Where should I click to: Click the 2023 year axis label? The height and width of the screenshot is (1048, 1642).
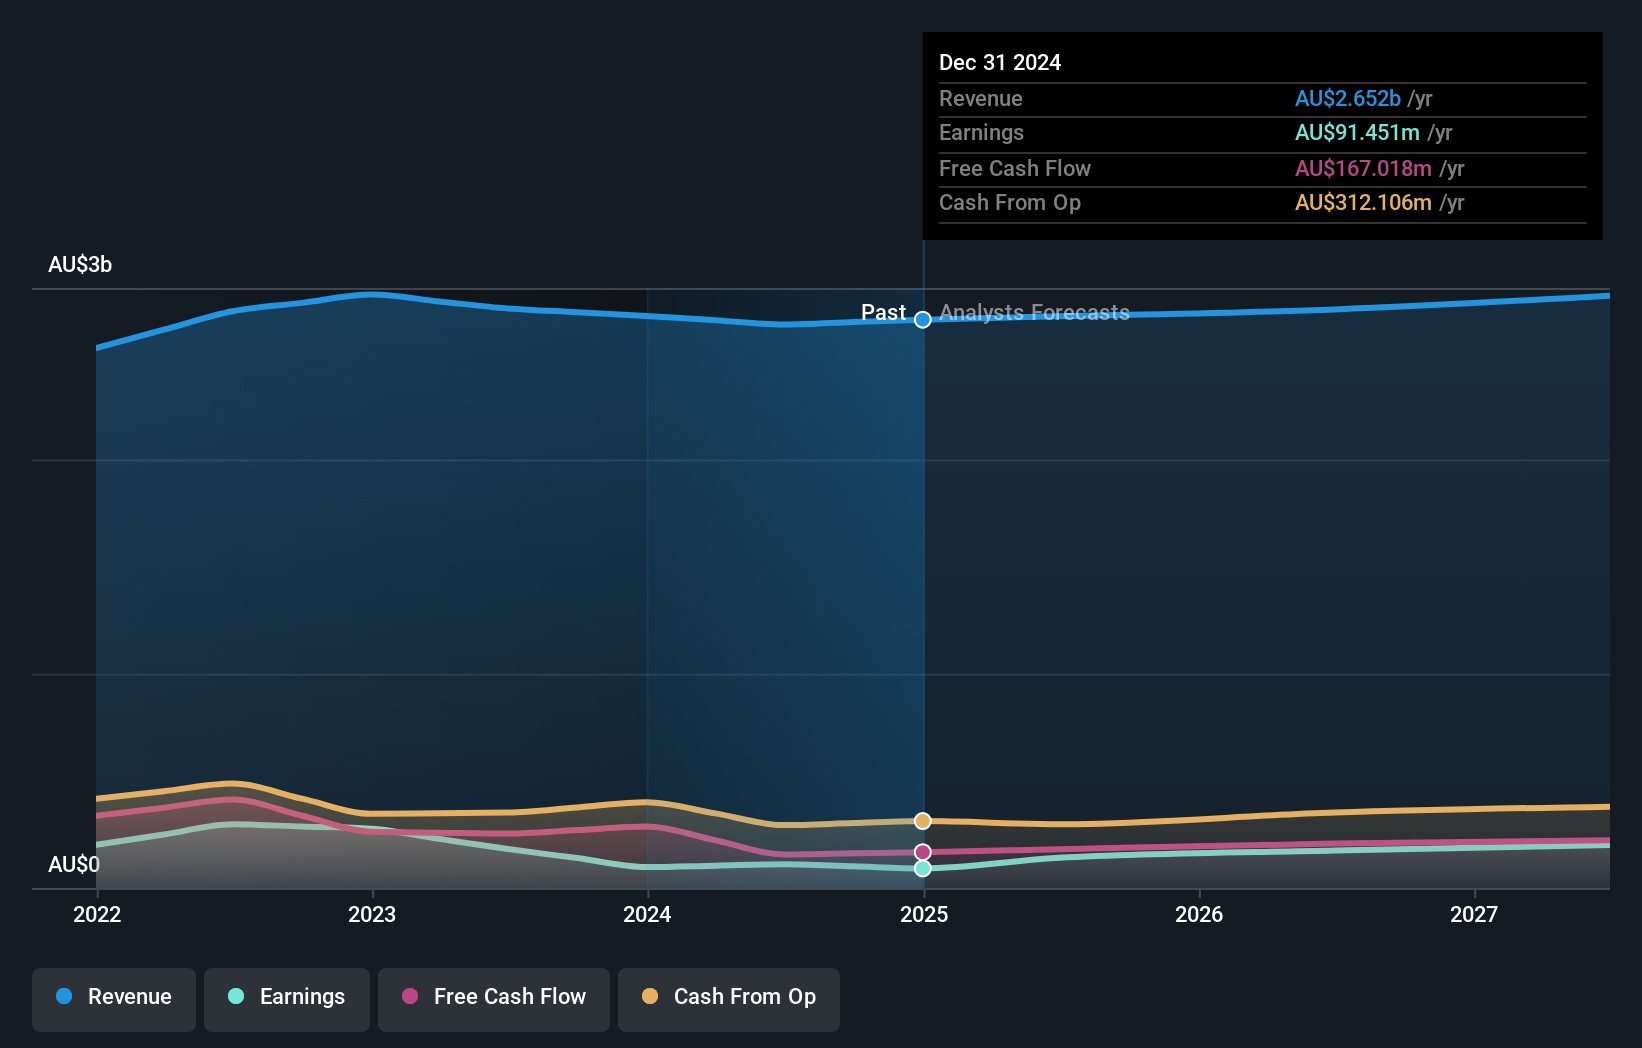(371, 914)
